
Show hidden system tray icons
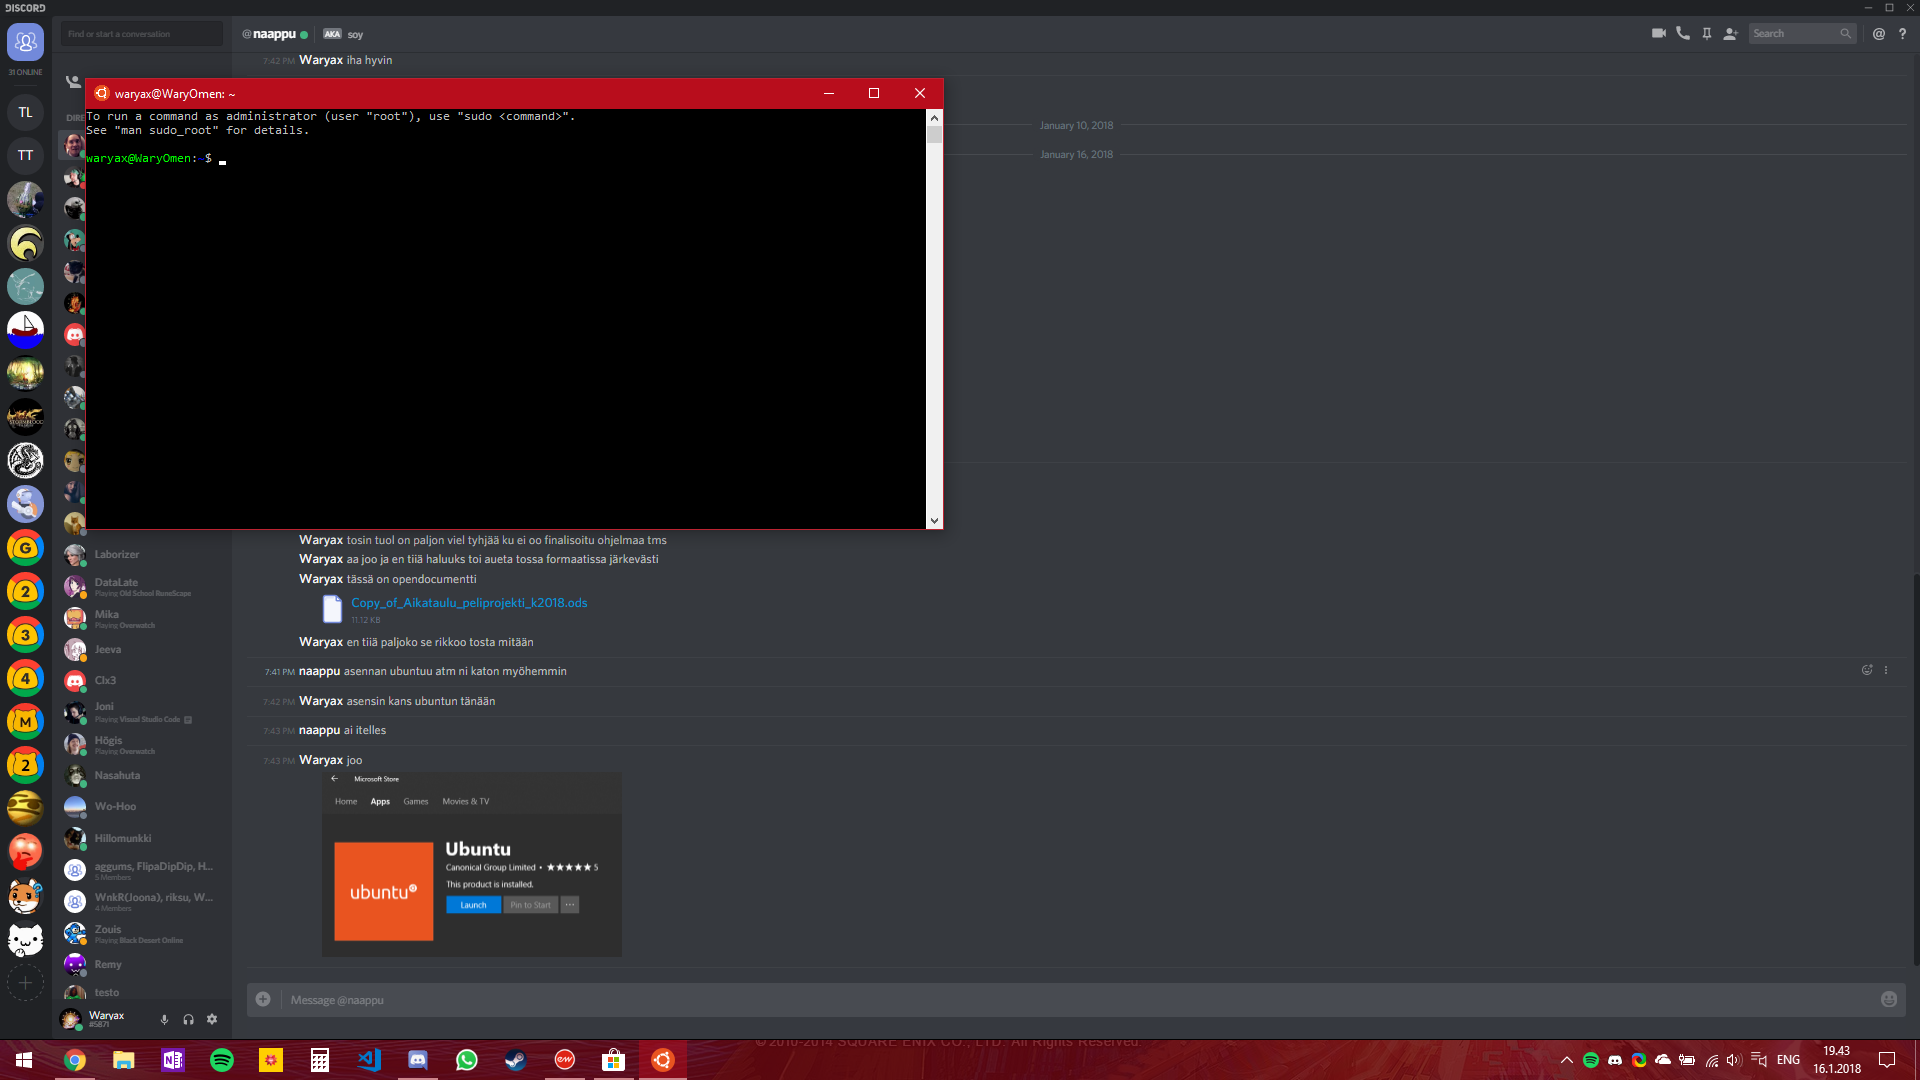1566,1060
